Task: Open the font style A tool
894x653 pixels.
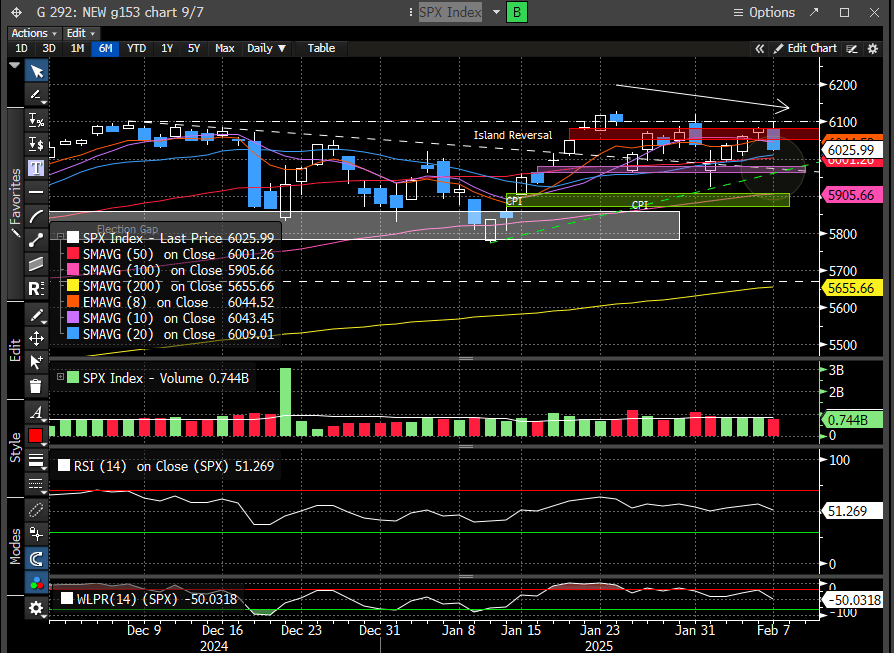Action: click(x=36, y=412)
